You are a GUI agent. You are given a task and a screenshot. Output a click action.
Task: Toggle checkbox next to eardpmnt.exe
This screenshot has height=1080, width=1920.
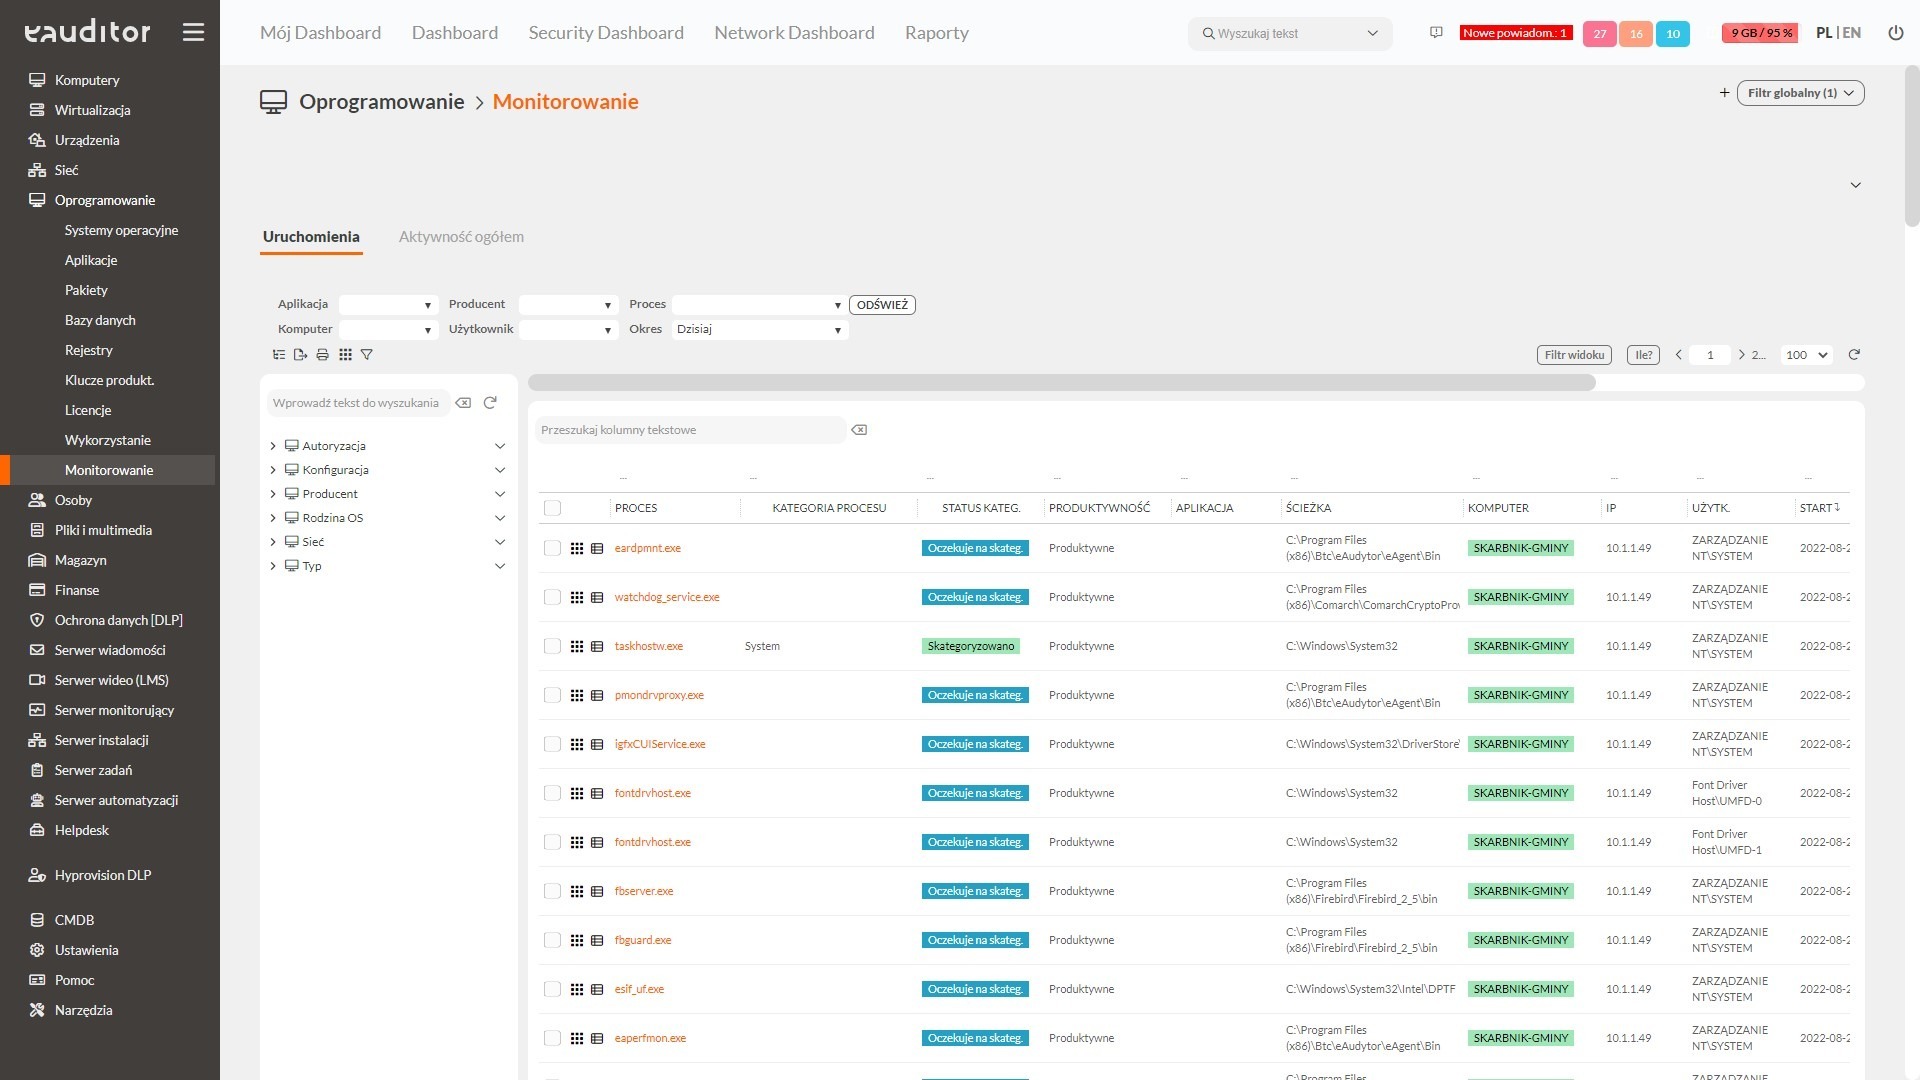[553, 547]
